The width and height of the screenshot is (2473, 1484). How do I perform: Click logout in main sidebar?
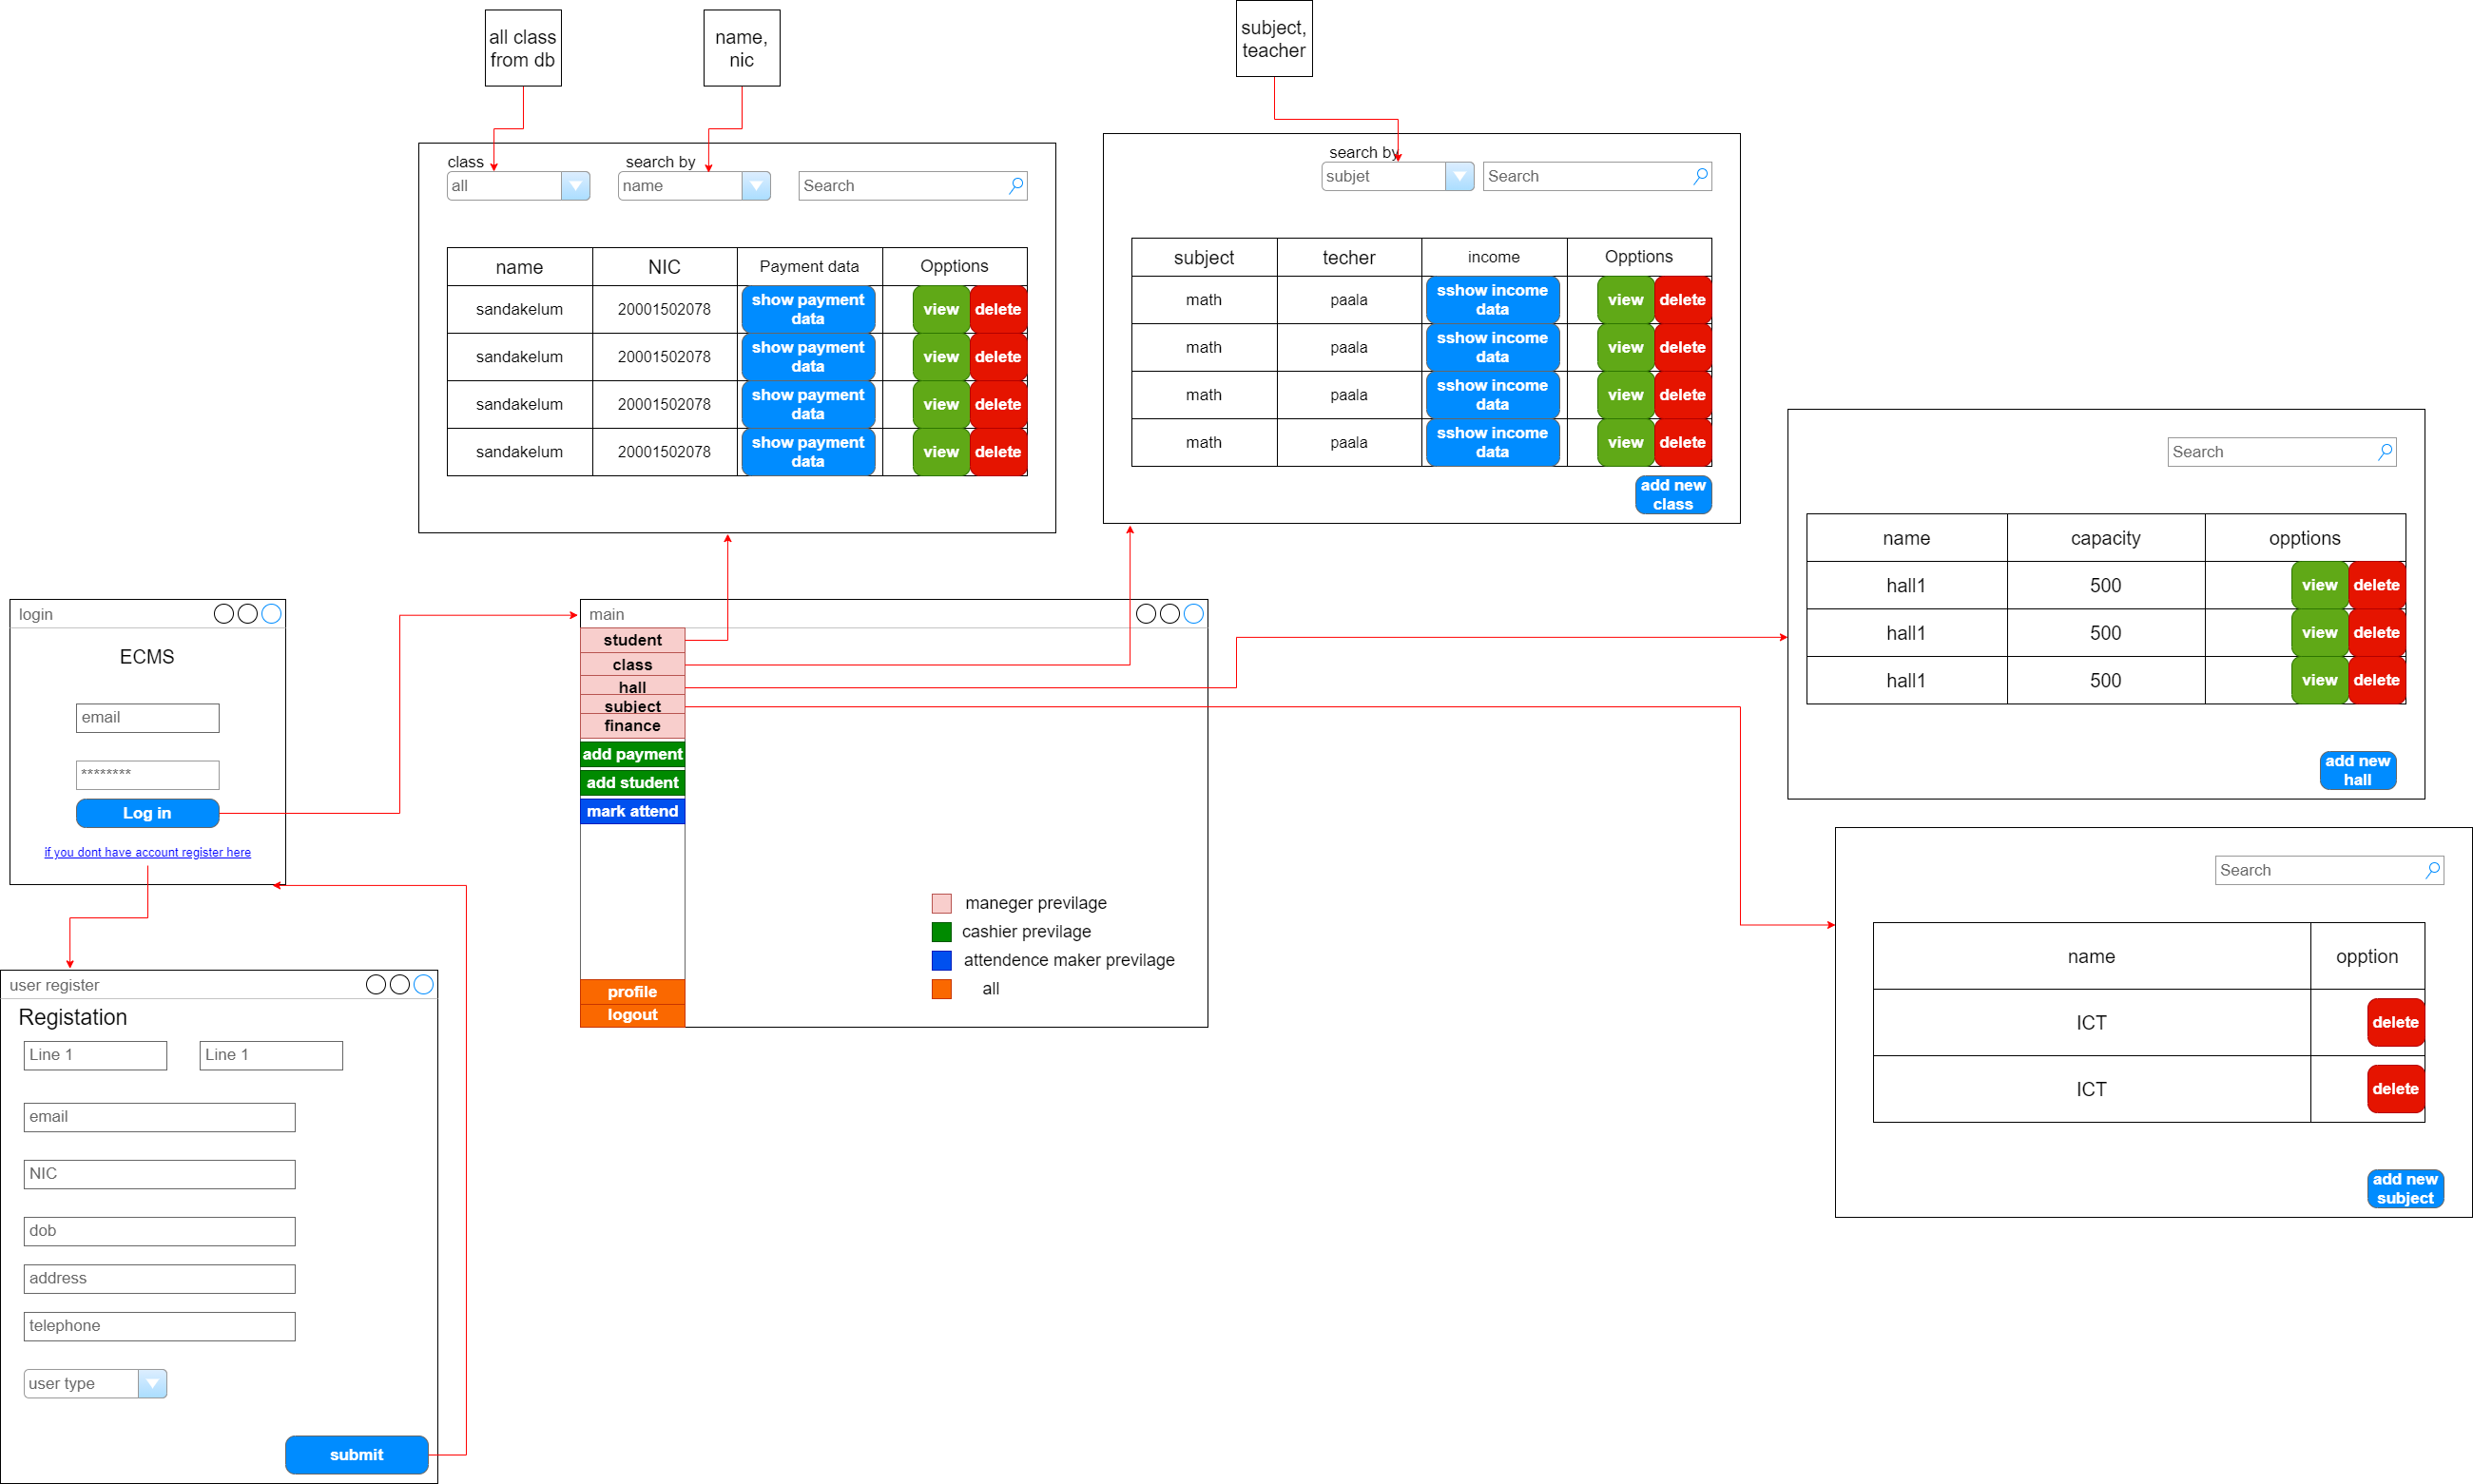coord(632,1015)
